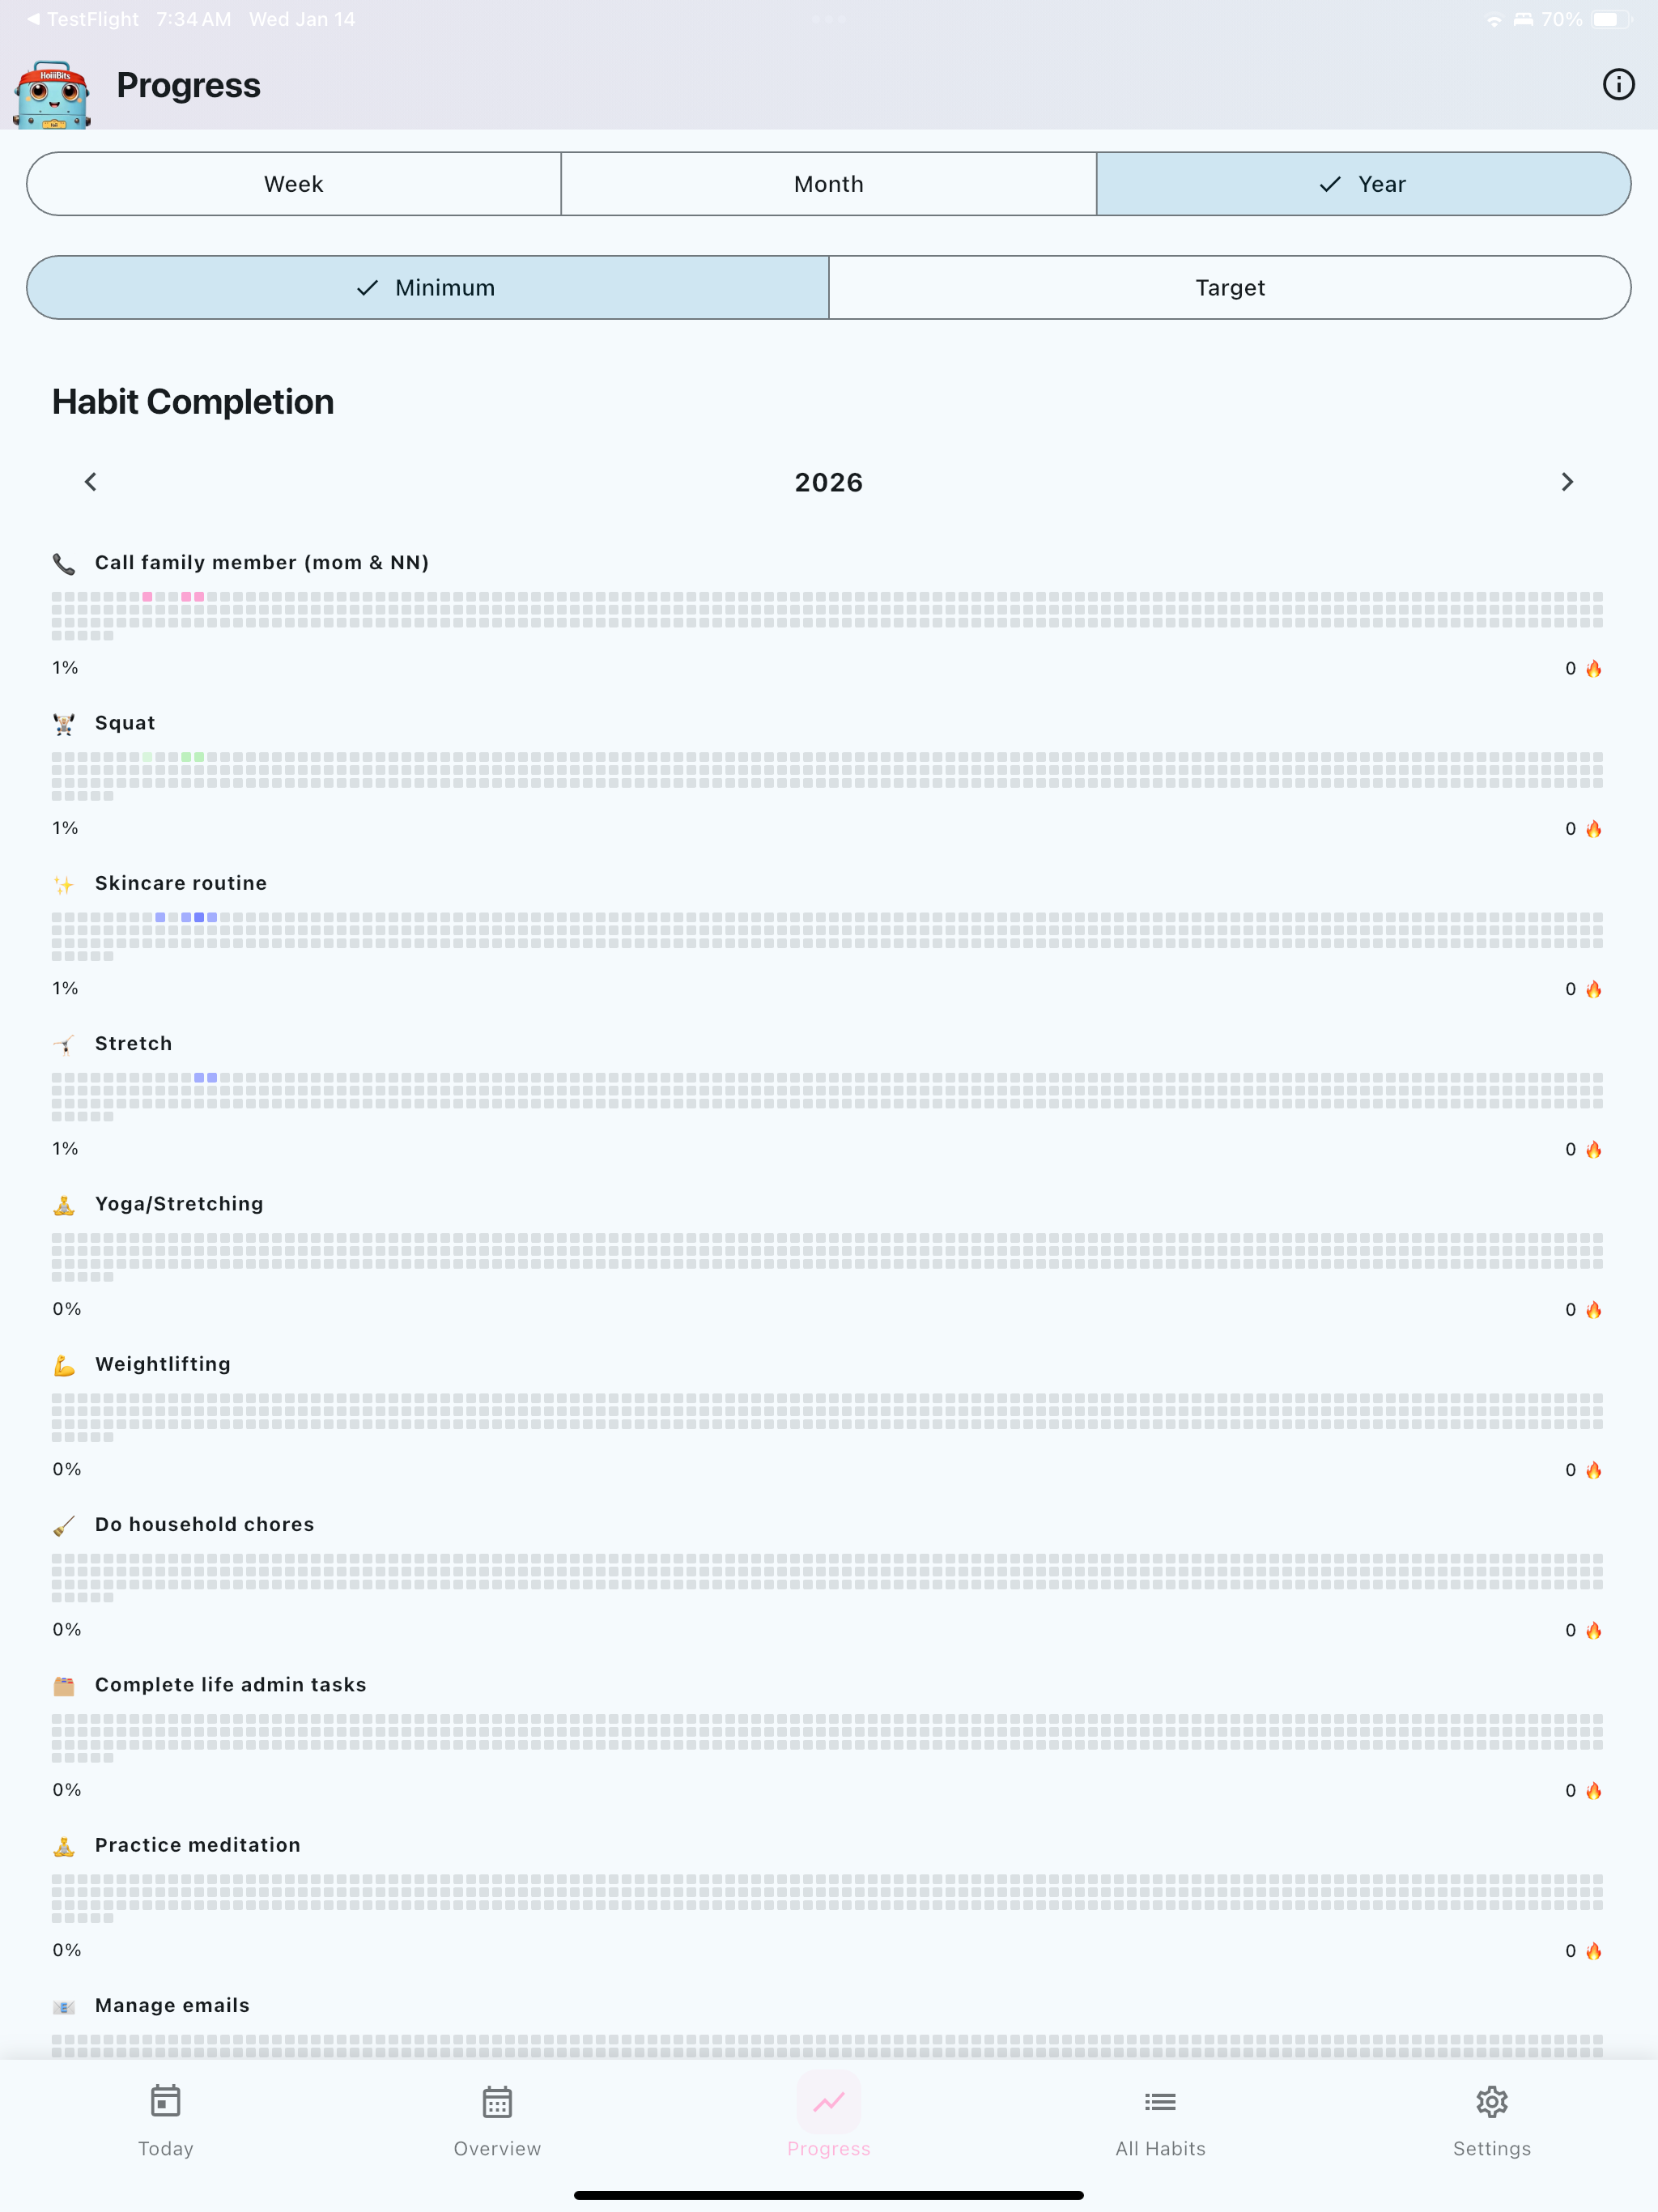Click the 1% completion value under Squat
1658x2212 pixels.
65,828
